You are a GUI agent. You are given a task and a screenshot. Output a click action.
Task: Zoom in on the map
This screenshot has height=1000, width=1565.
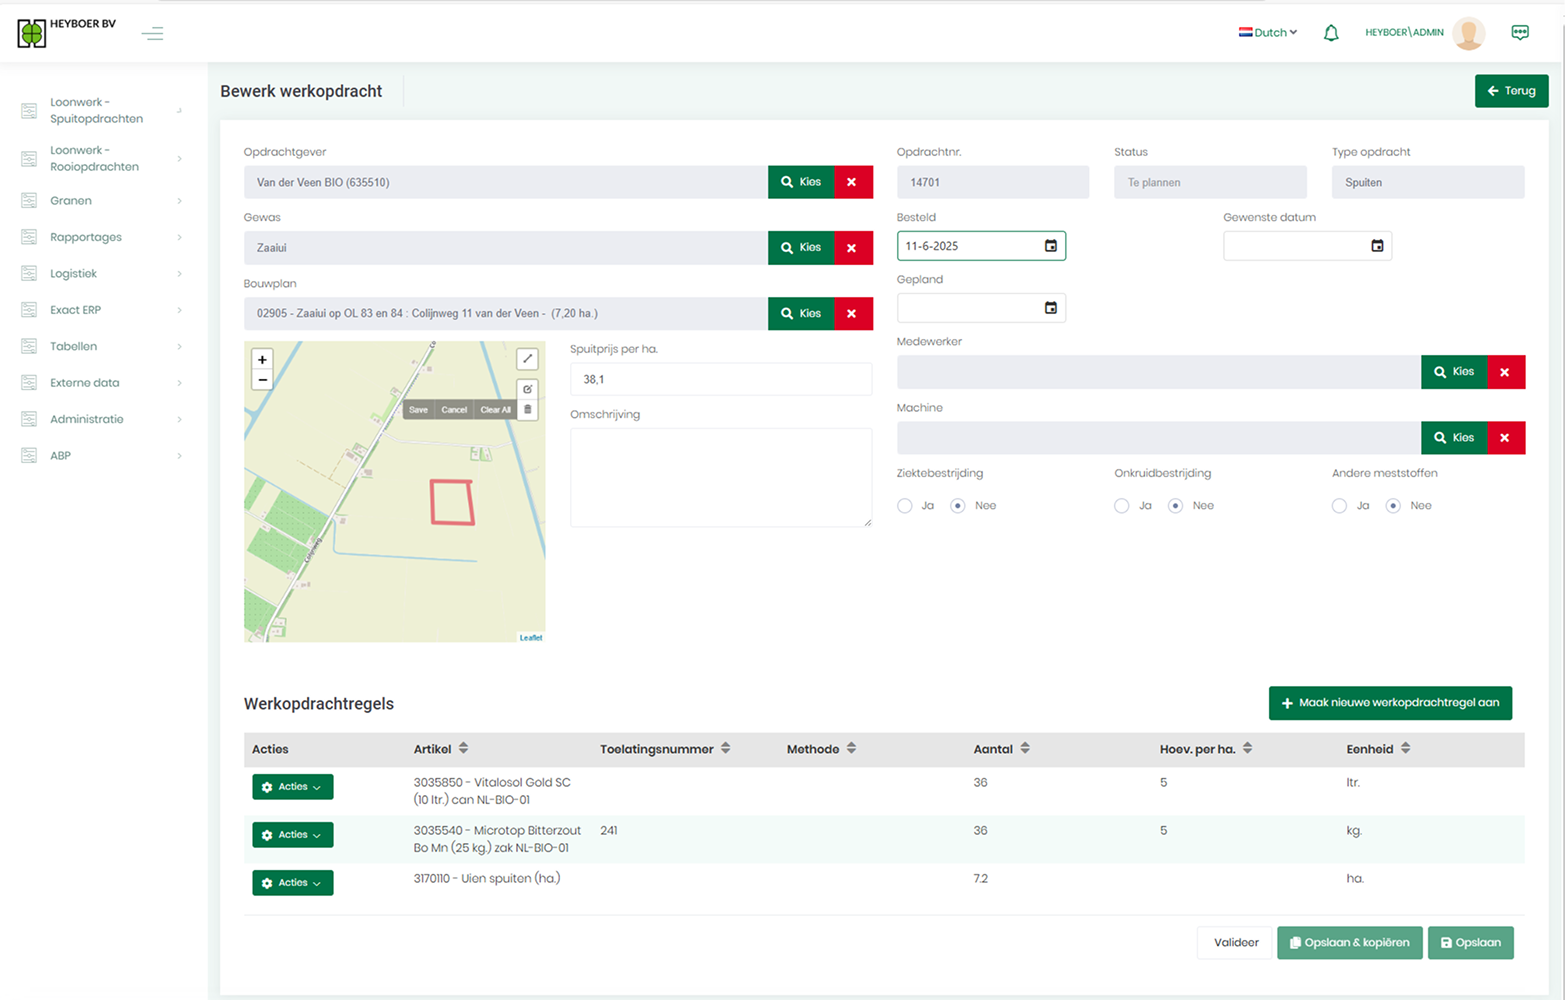click(x=262, y=360)
